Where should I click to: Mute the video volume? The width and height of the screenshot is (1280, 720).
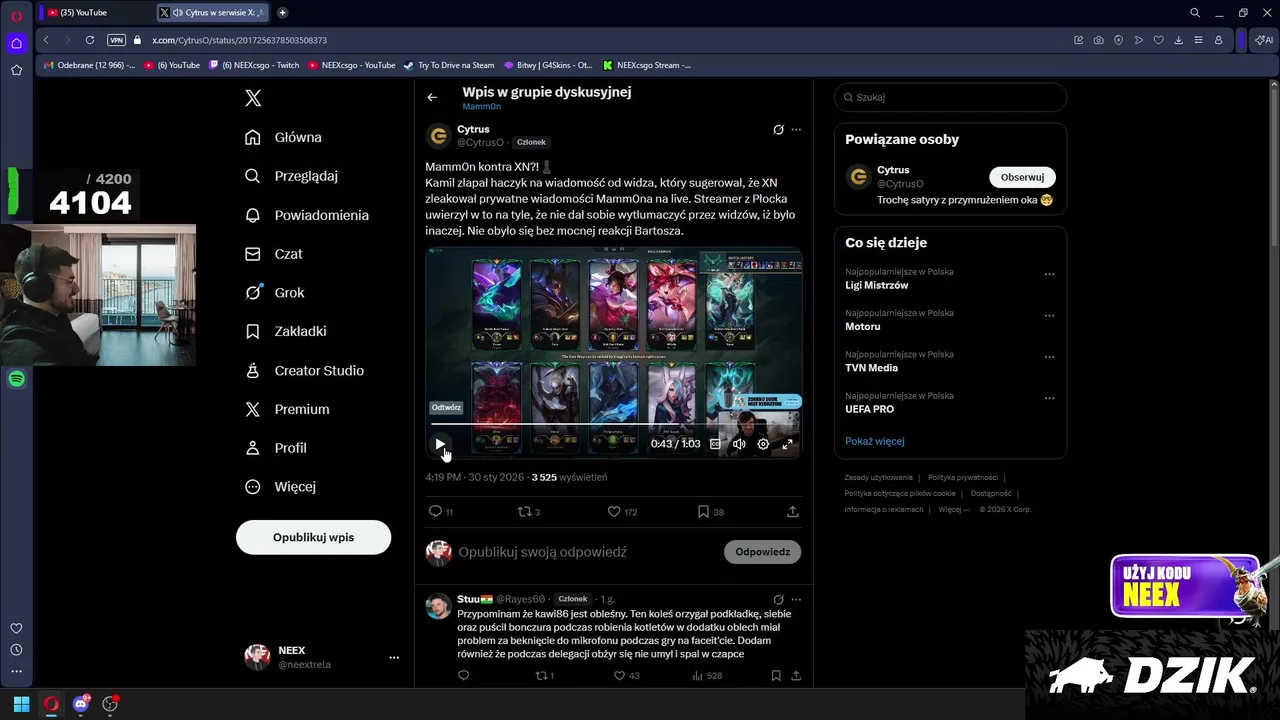739,444
